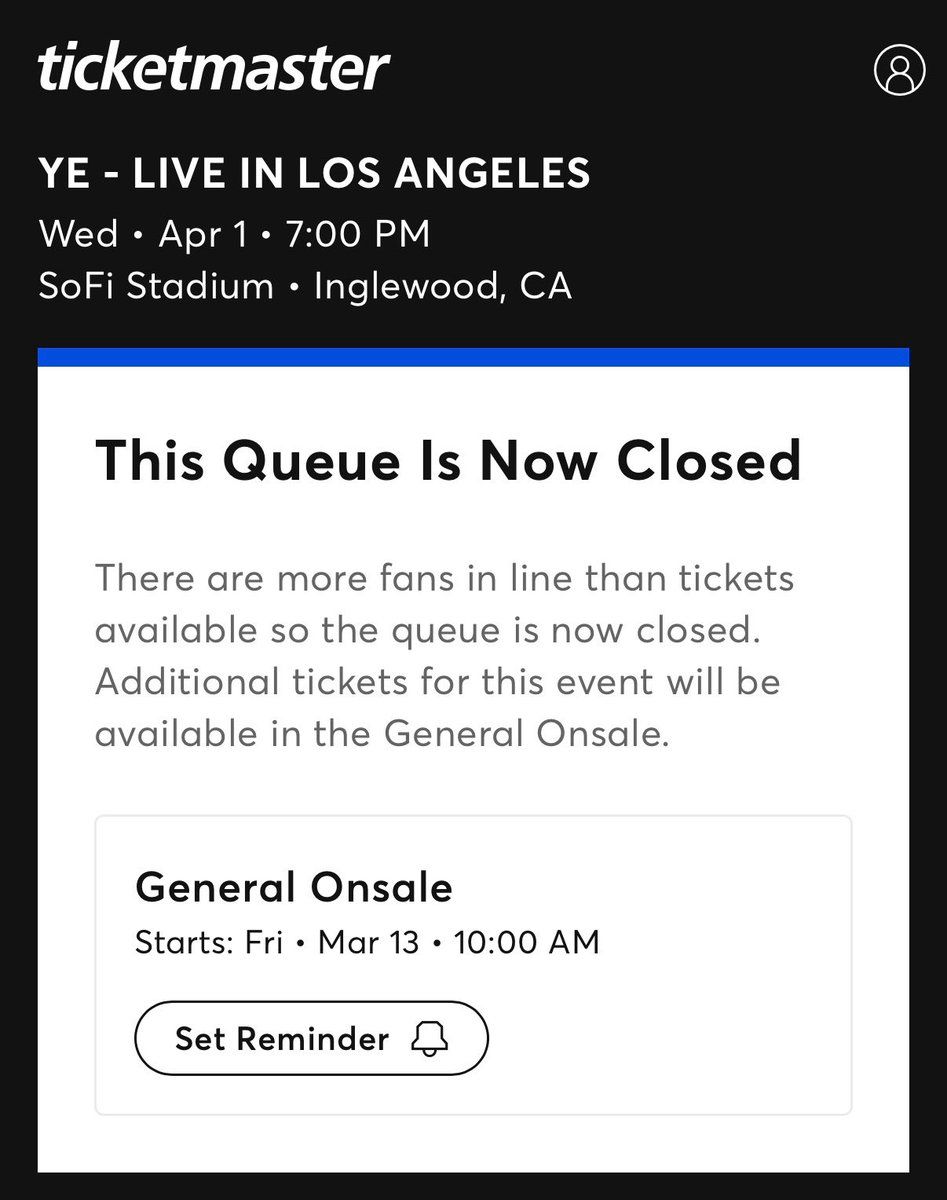Image resolution: width=947 pixels, height=1200 pixels.
Task: Click the This Queue Is Now Closed heading
Action: [448, 462]
